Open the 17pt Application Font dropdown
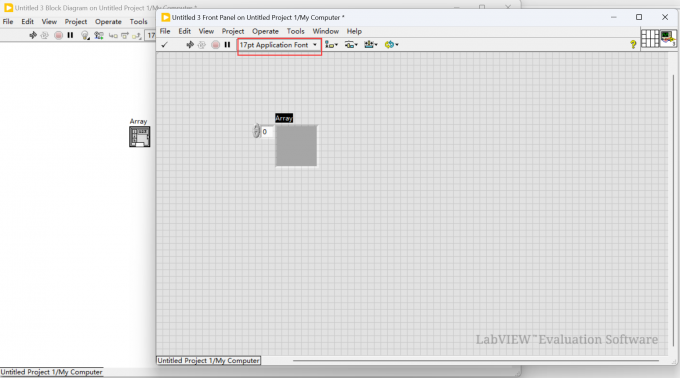 tap(279, 45)
